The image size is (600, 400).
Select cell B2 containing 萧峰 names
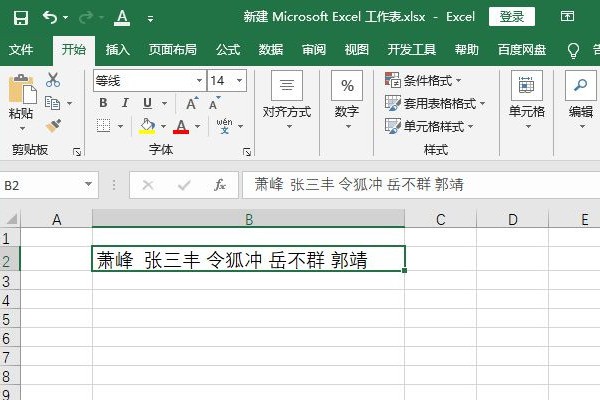point(248,260)
